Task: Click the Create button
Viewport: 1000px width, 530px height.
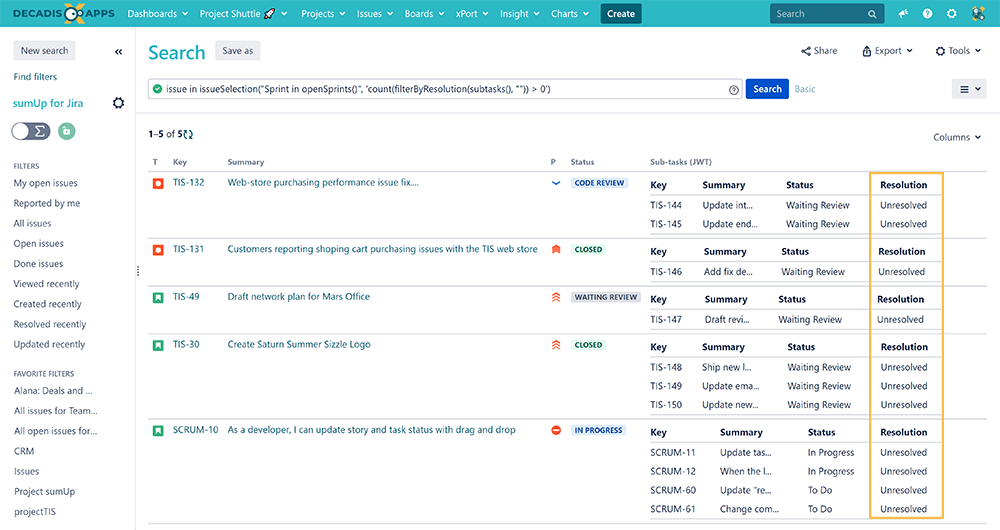Action: 621,13
